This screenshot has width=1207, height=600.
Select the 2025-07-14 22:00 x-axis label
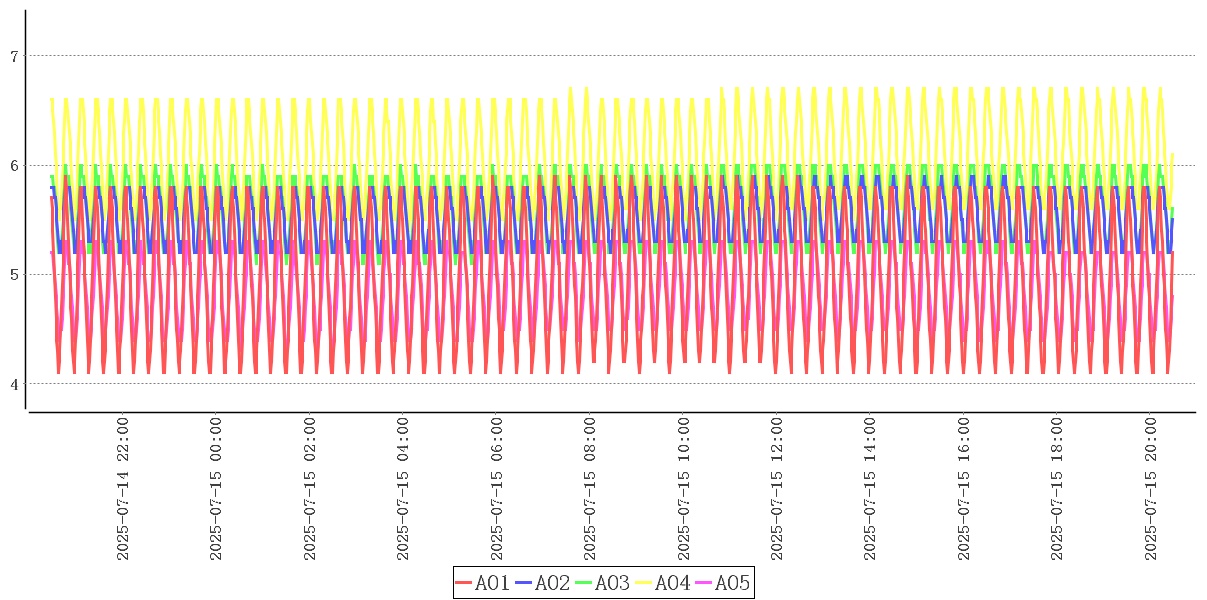click(123, 490)
